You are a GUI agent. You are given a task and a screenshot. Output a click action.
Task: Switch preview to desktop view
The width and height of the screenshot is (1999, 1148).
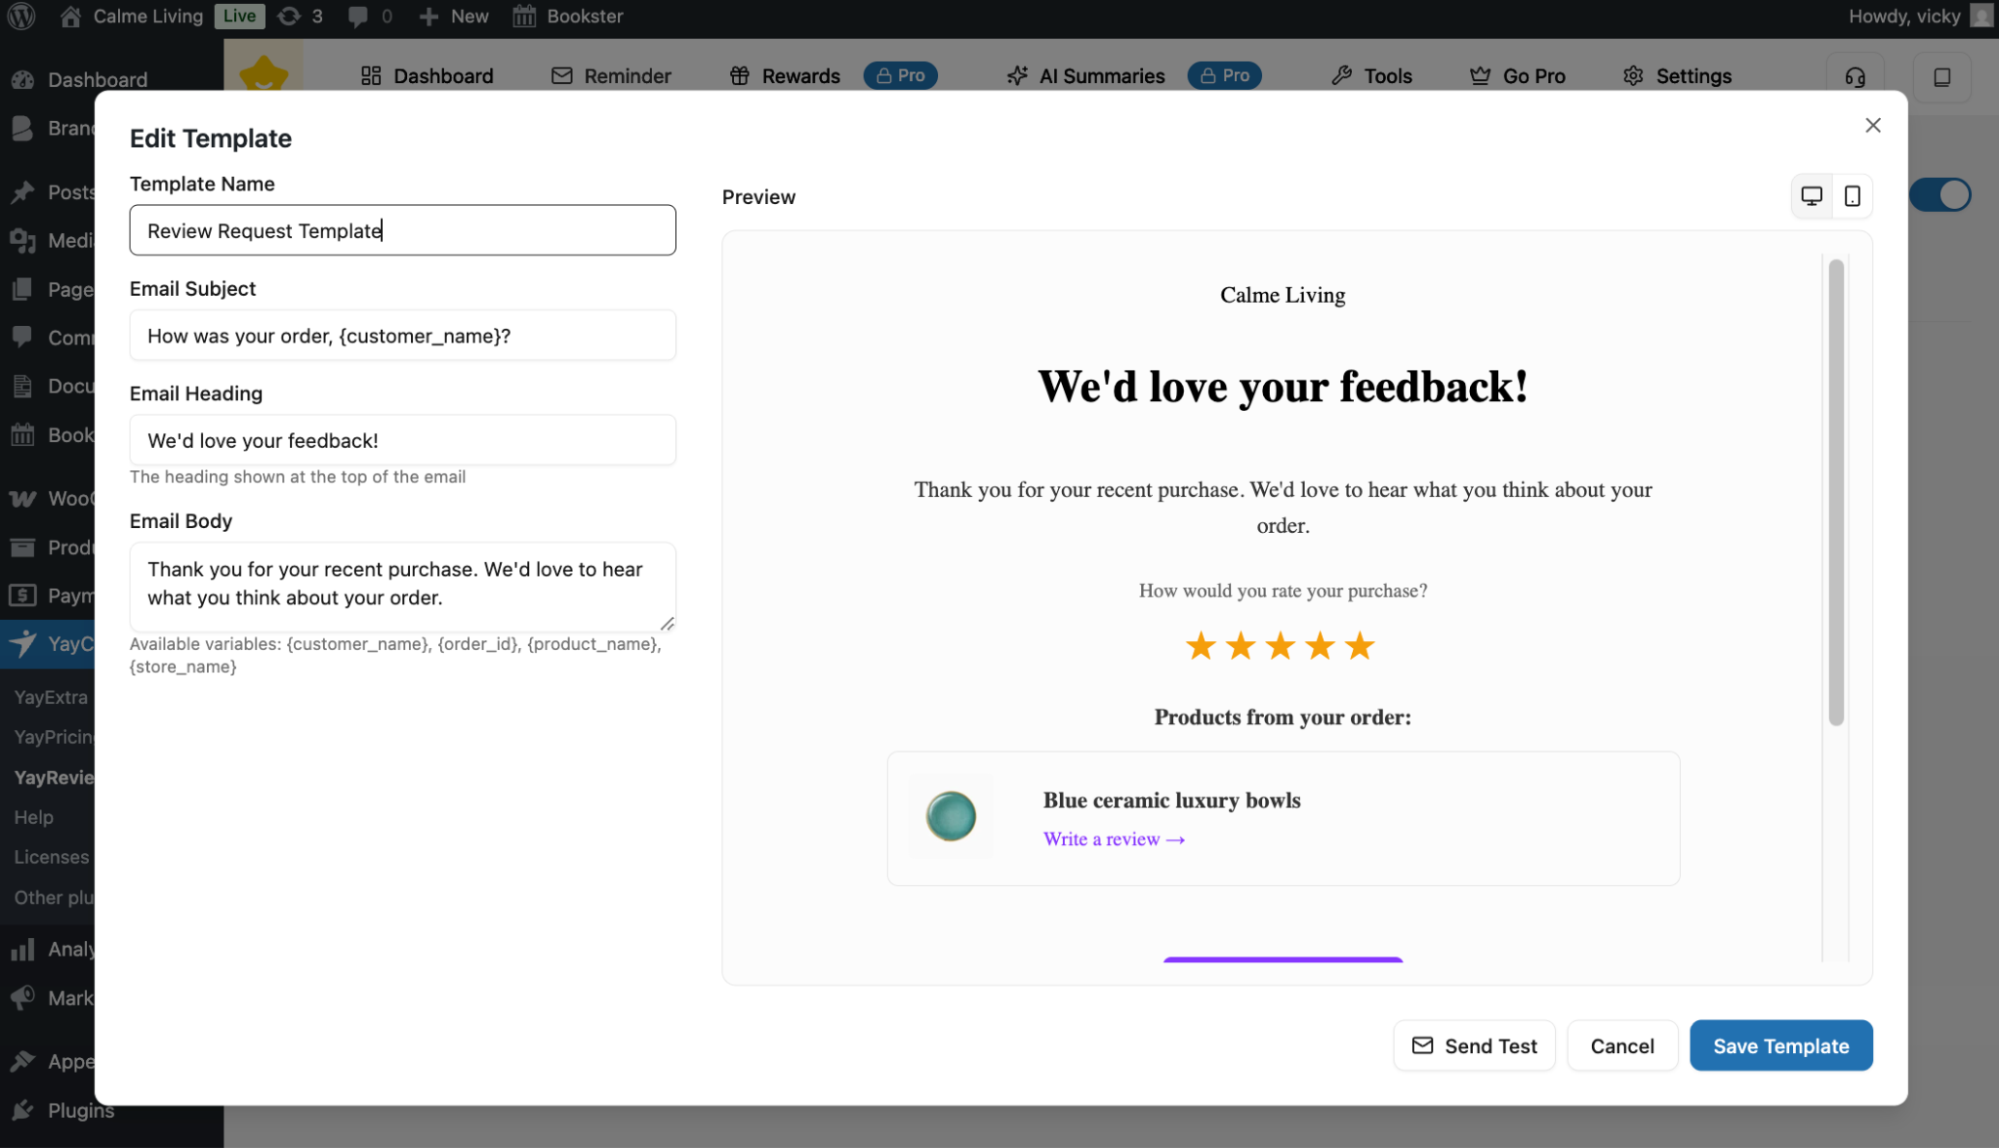point(1811,196)
